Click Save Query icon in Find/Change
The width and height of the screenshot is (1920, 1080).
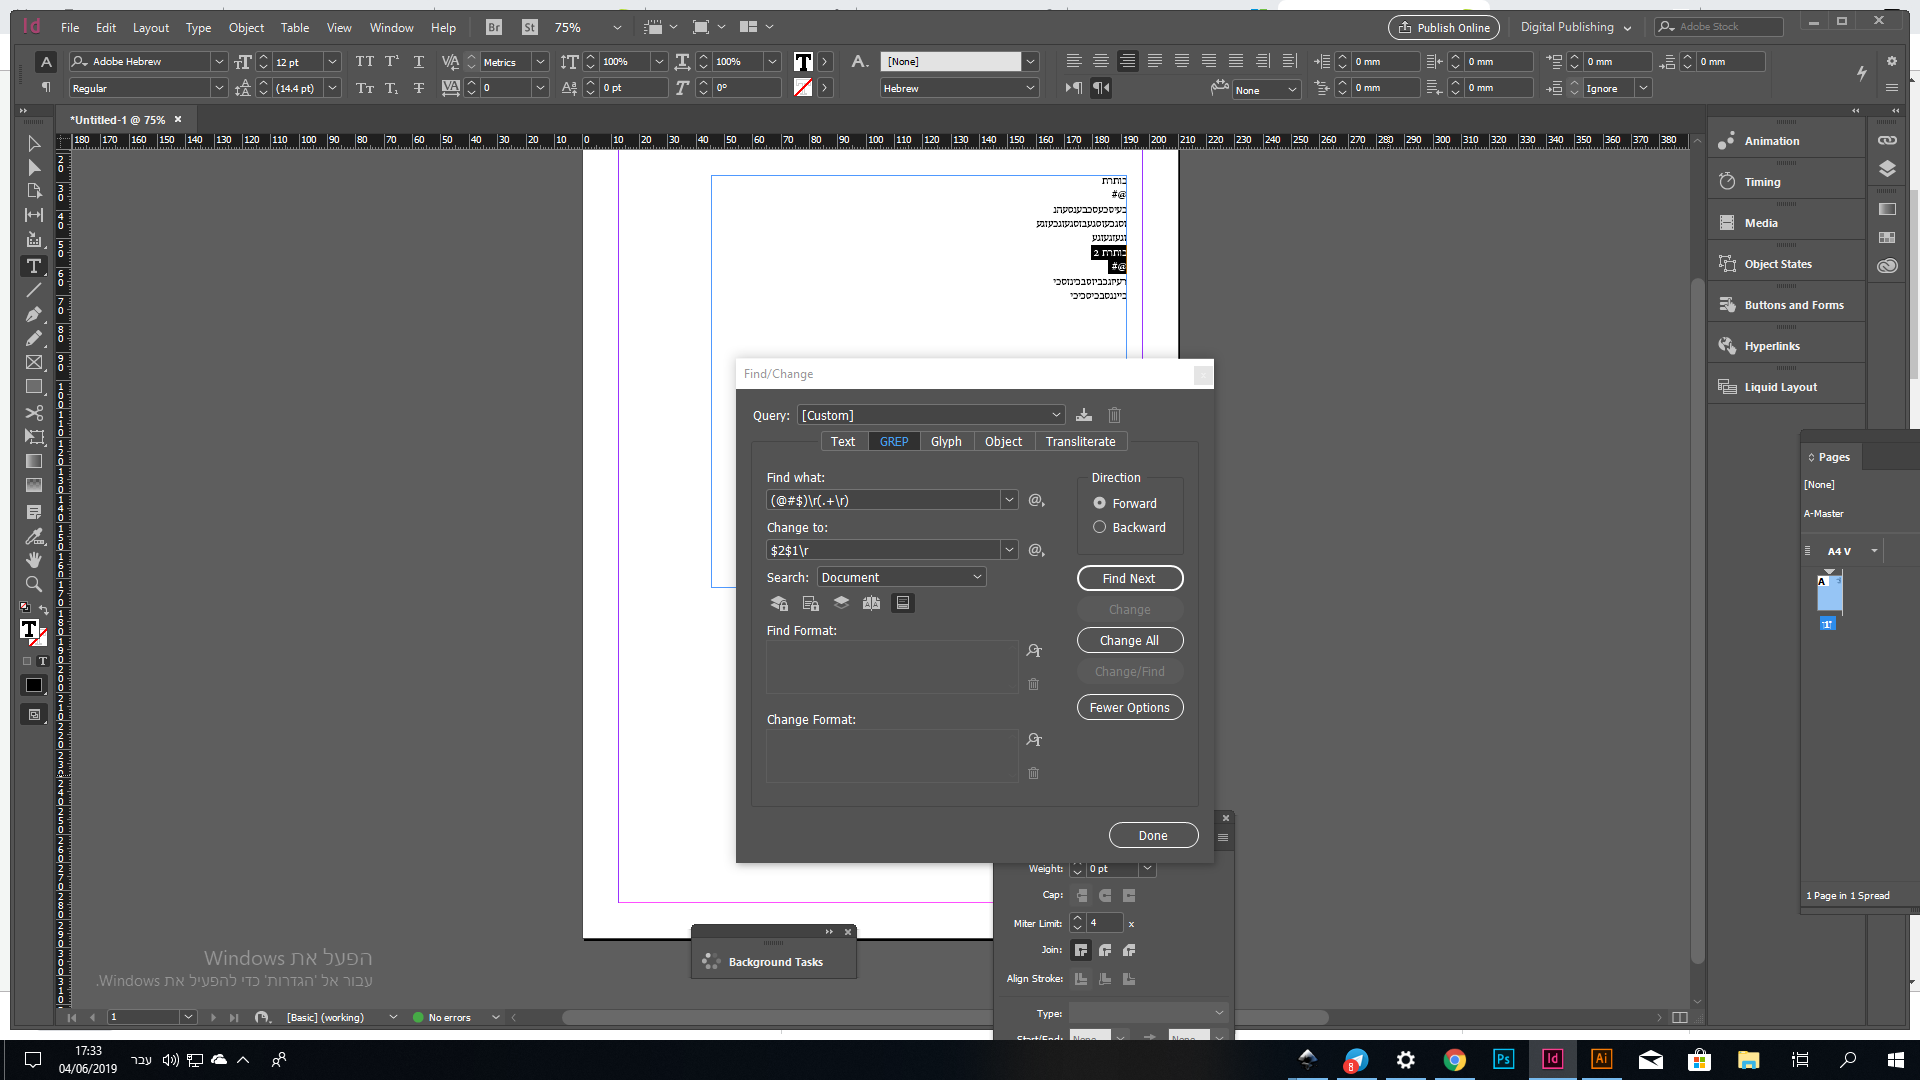[x=1084, y=415]
